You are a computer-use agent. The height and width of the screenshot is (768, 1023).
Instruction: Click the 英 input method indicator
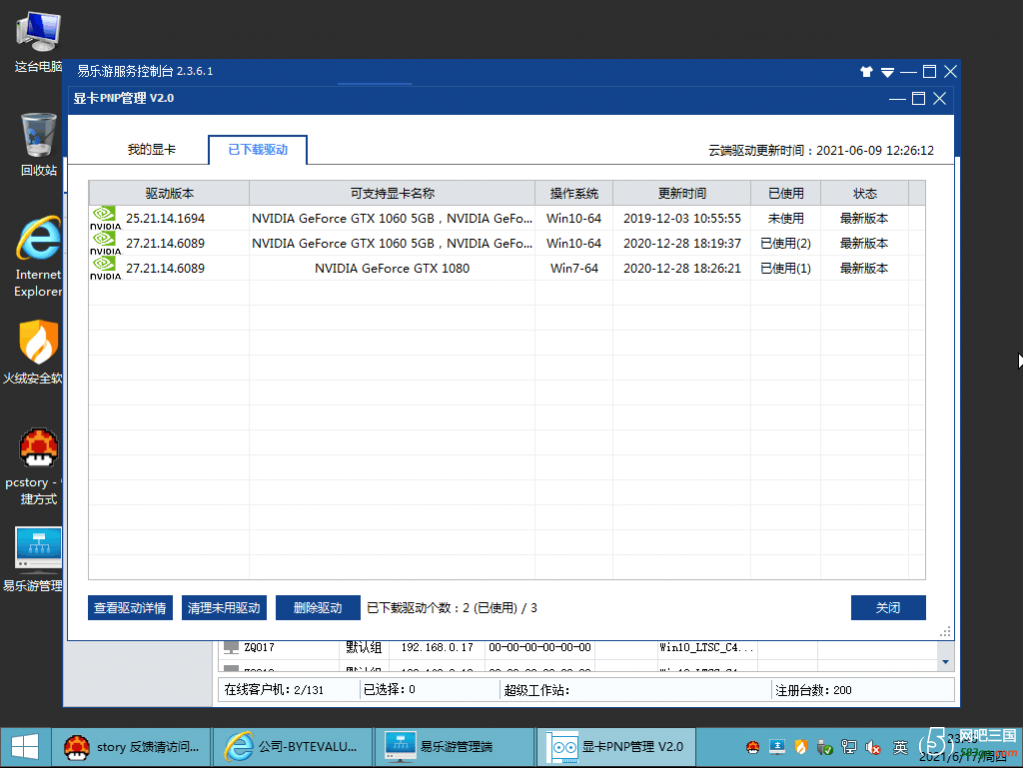(900, 747)
